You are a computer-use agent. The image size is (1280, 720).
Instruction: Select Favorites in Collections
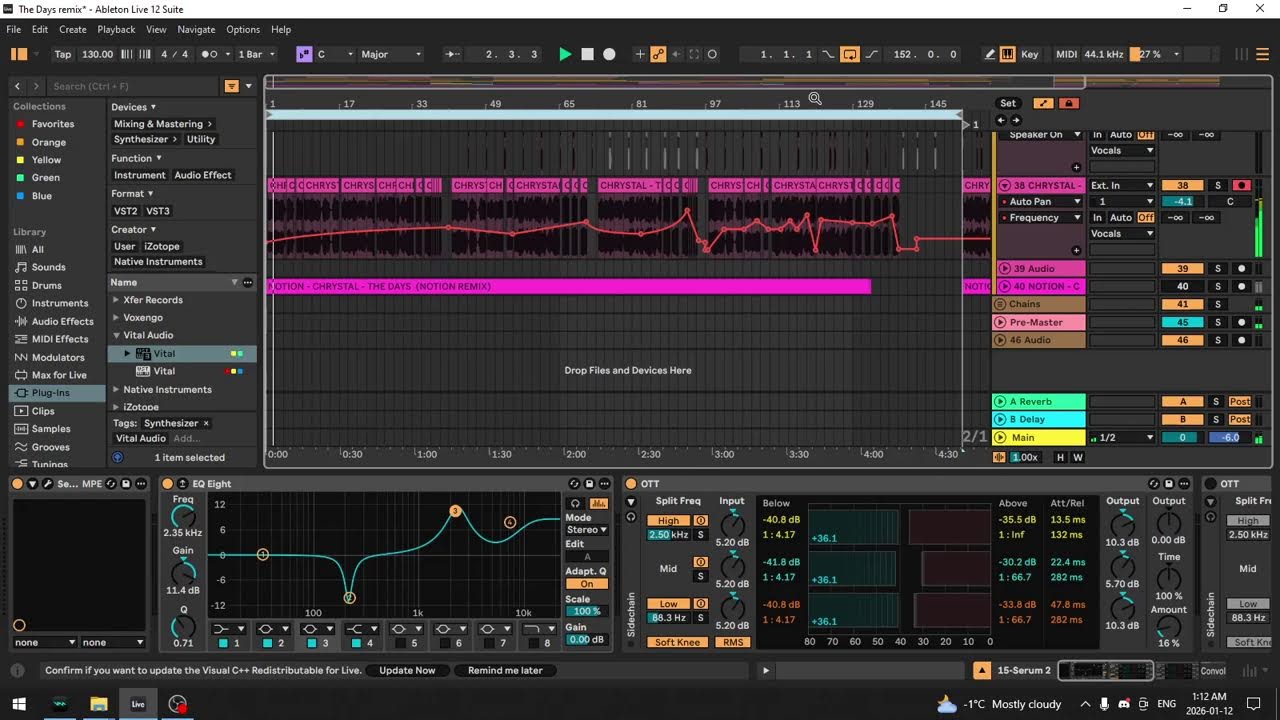pos(53,124)
